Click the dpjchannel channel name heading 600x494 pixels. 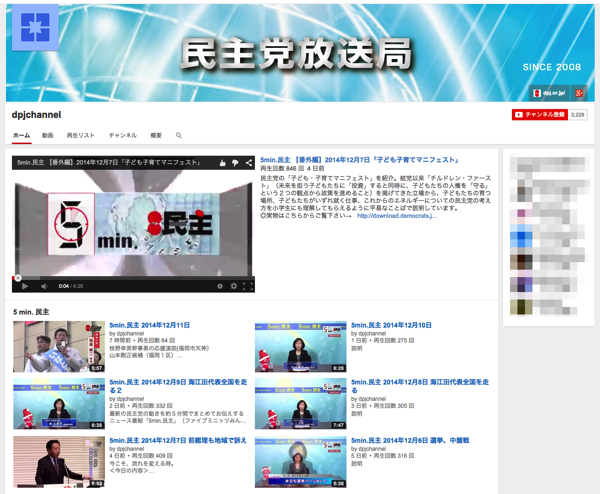tap(36, 115)
